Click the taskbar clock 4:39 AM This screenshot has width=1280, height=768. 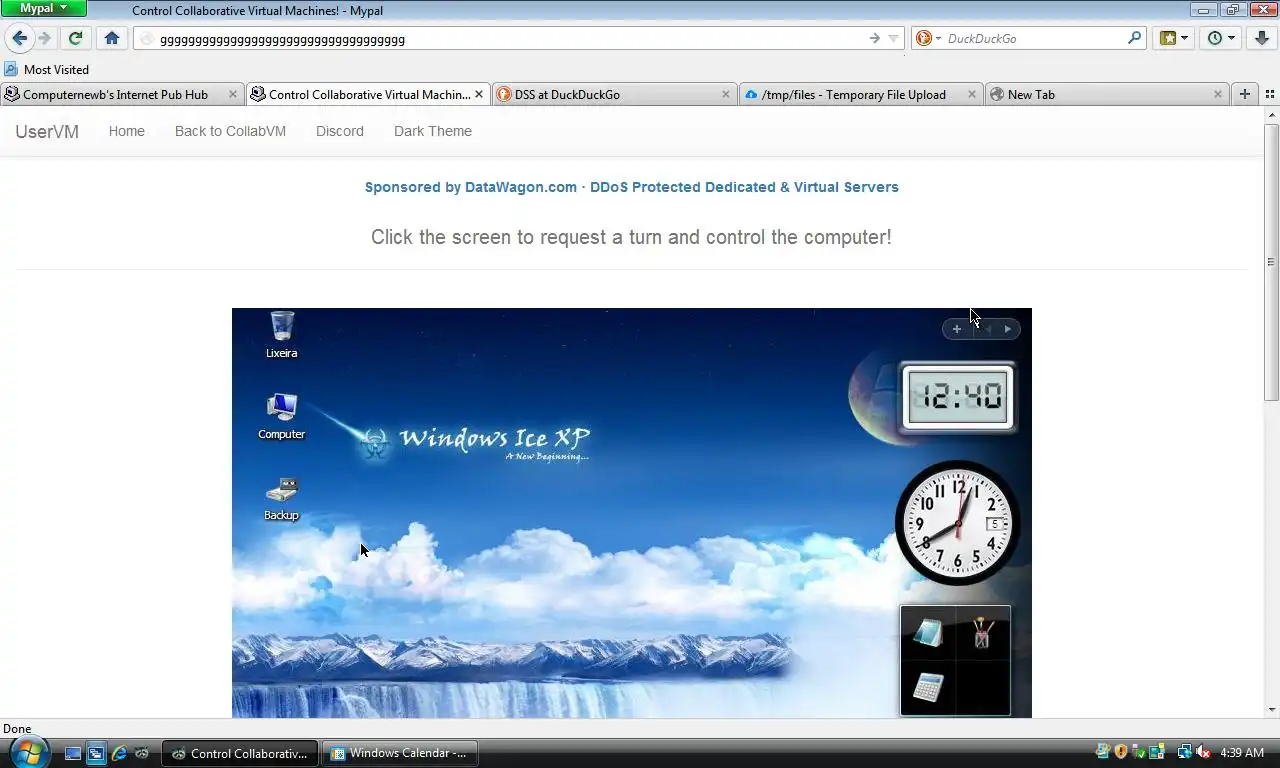pos(1242,752)
